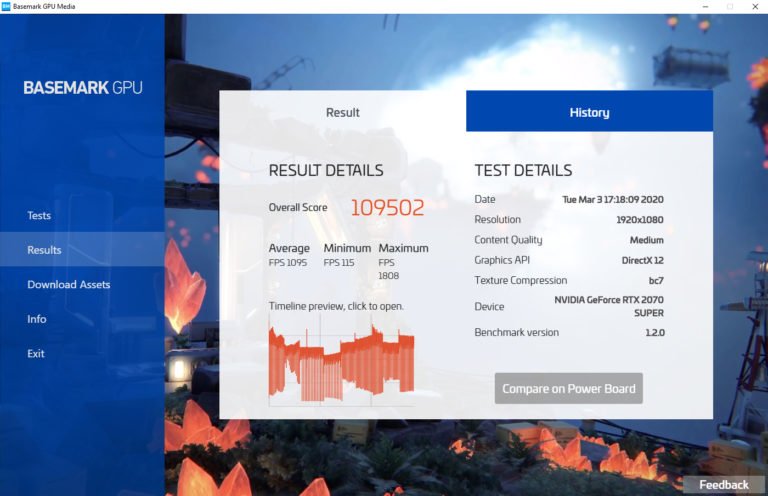Click the Date label
Image resolution: width=768 pixels, height=496 pixels.
pyautogui.click(x=485, y=199)
